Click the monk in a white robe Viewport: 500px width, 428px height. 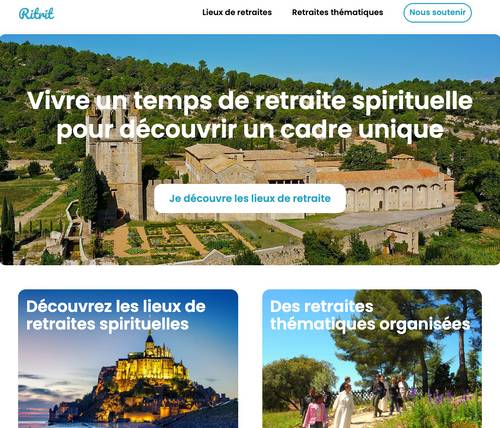pyautogui.click(x=344, y=406)
